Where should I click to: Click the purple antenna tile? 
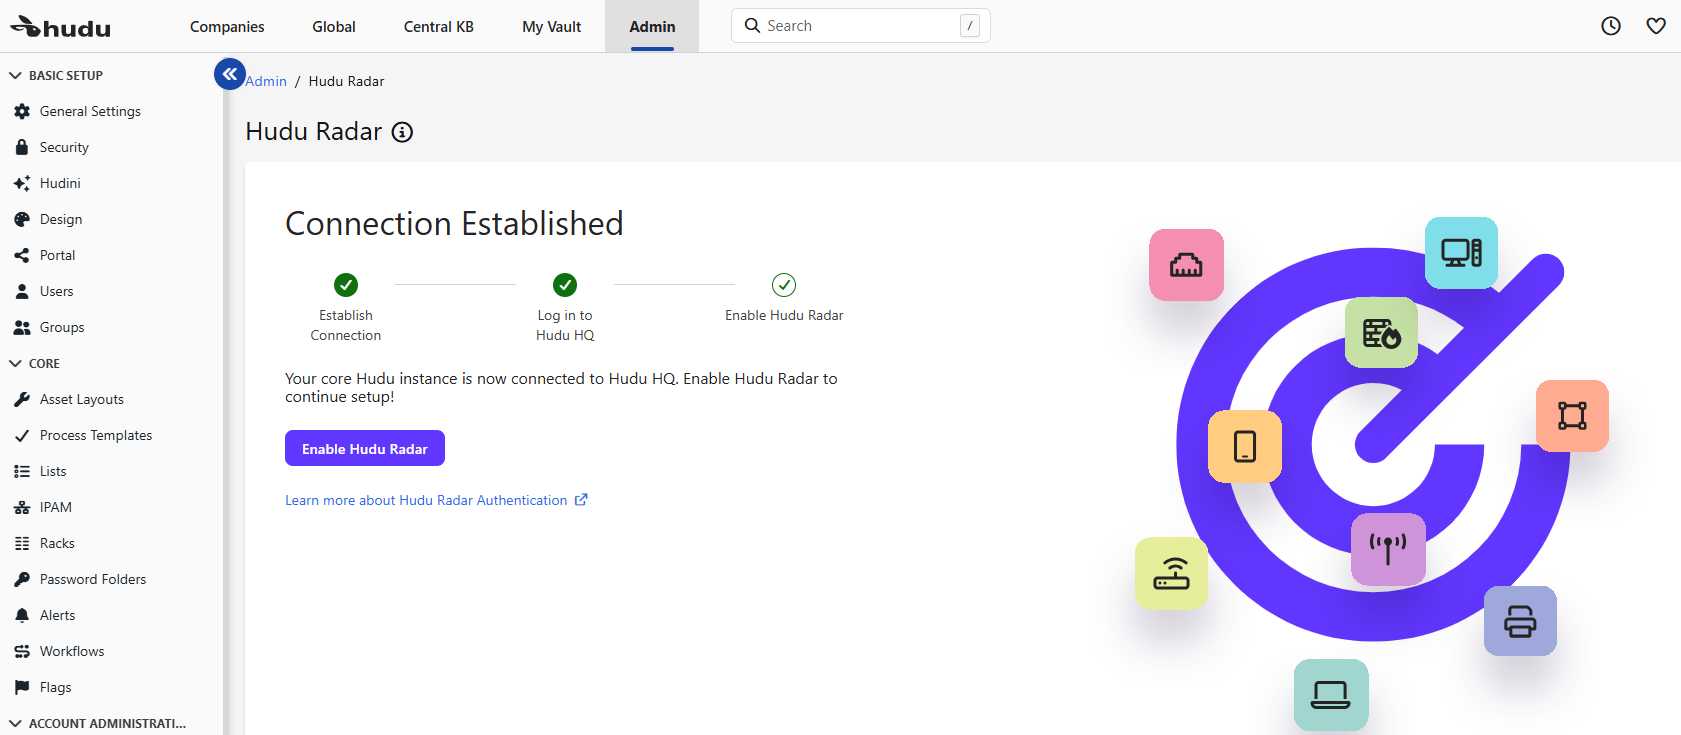tap(1388, 549)
